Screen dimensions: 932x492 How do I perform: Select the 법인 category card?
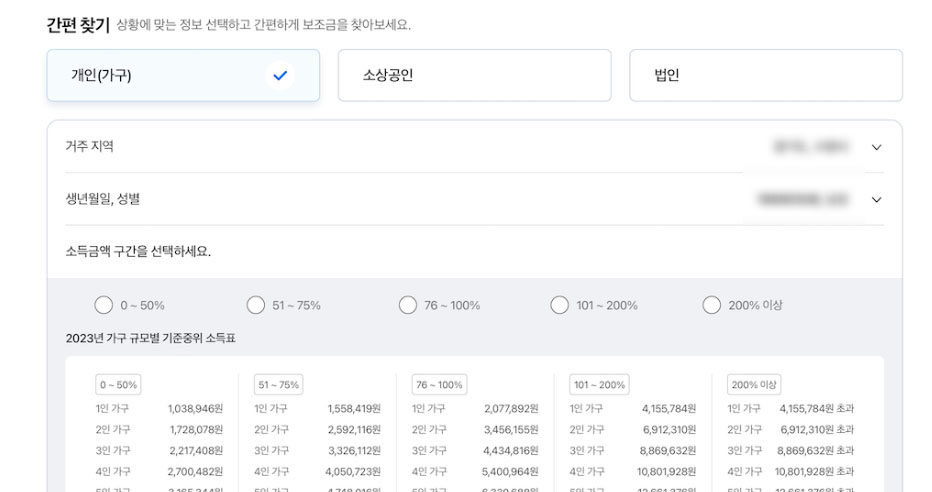766,75
